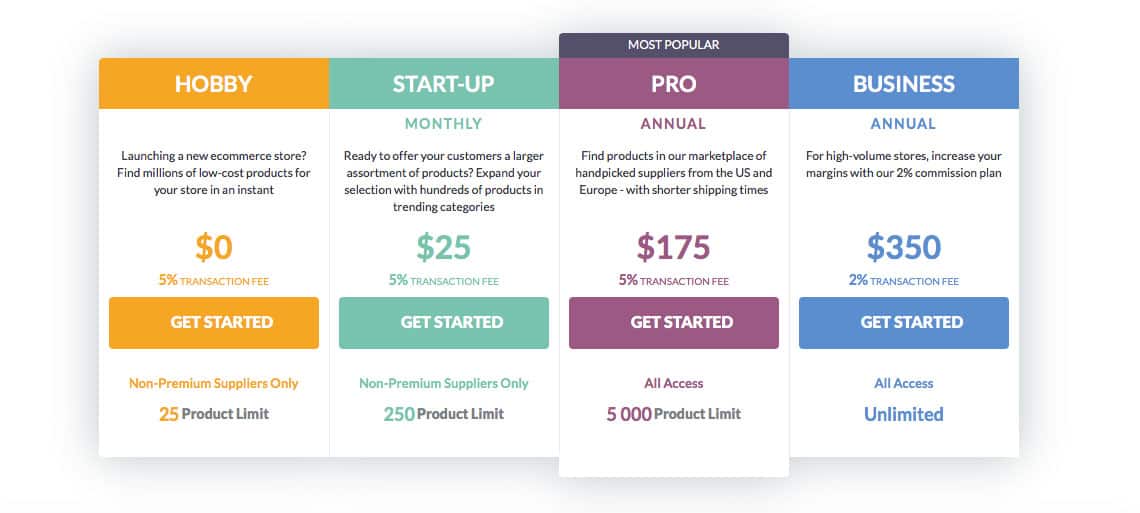Click the $25 price
This screenshot has height=513, width=1140.
(x=443, y=247)
